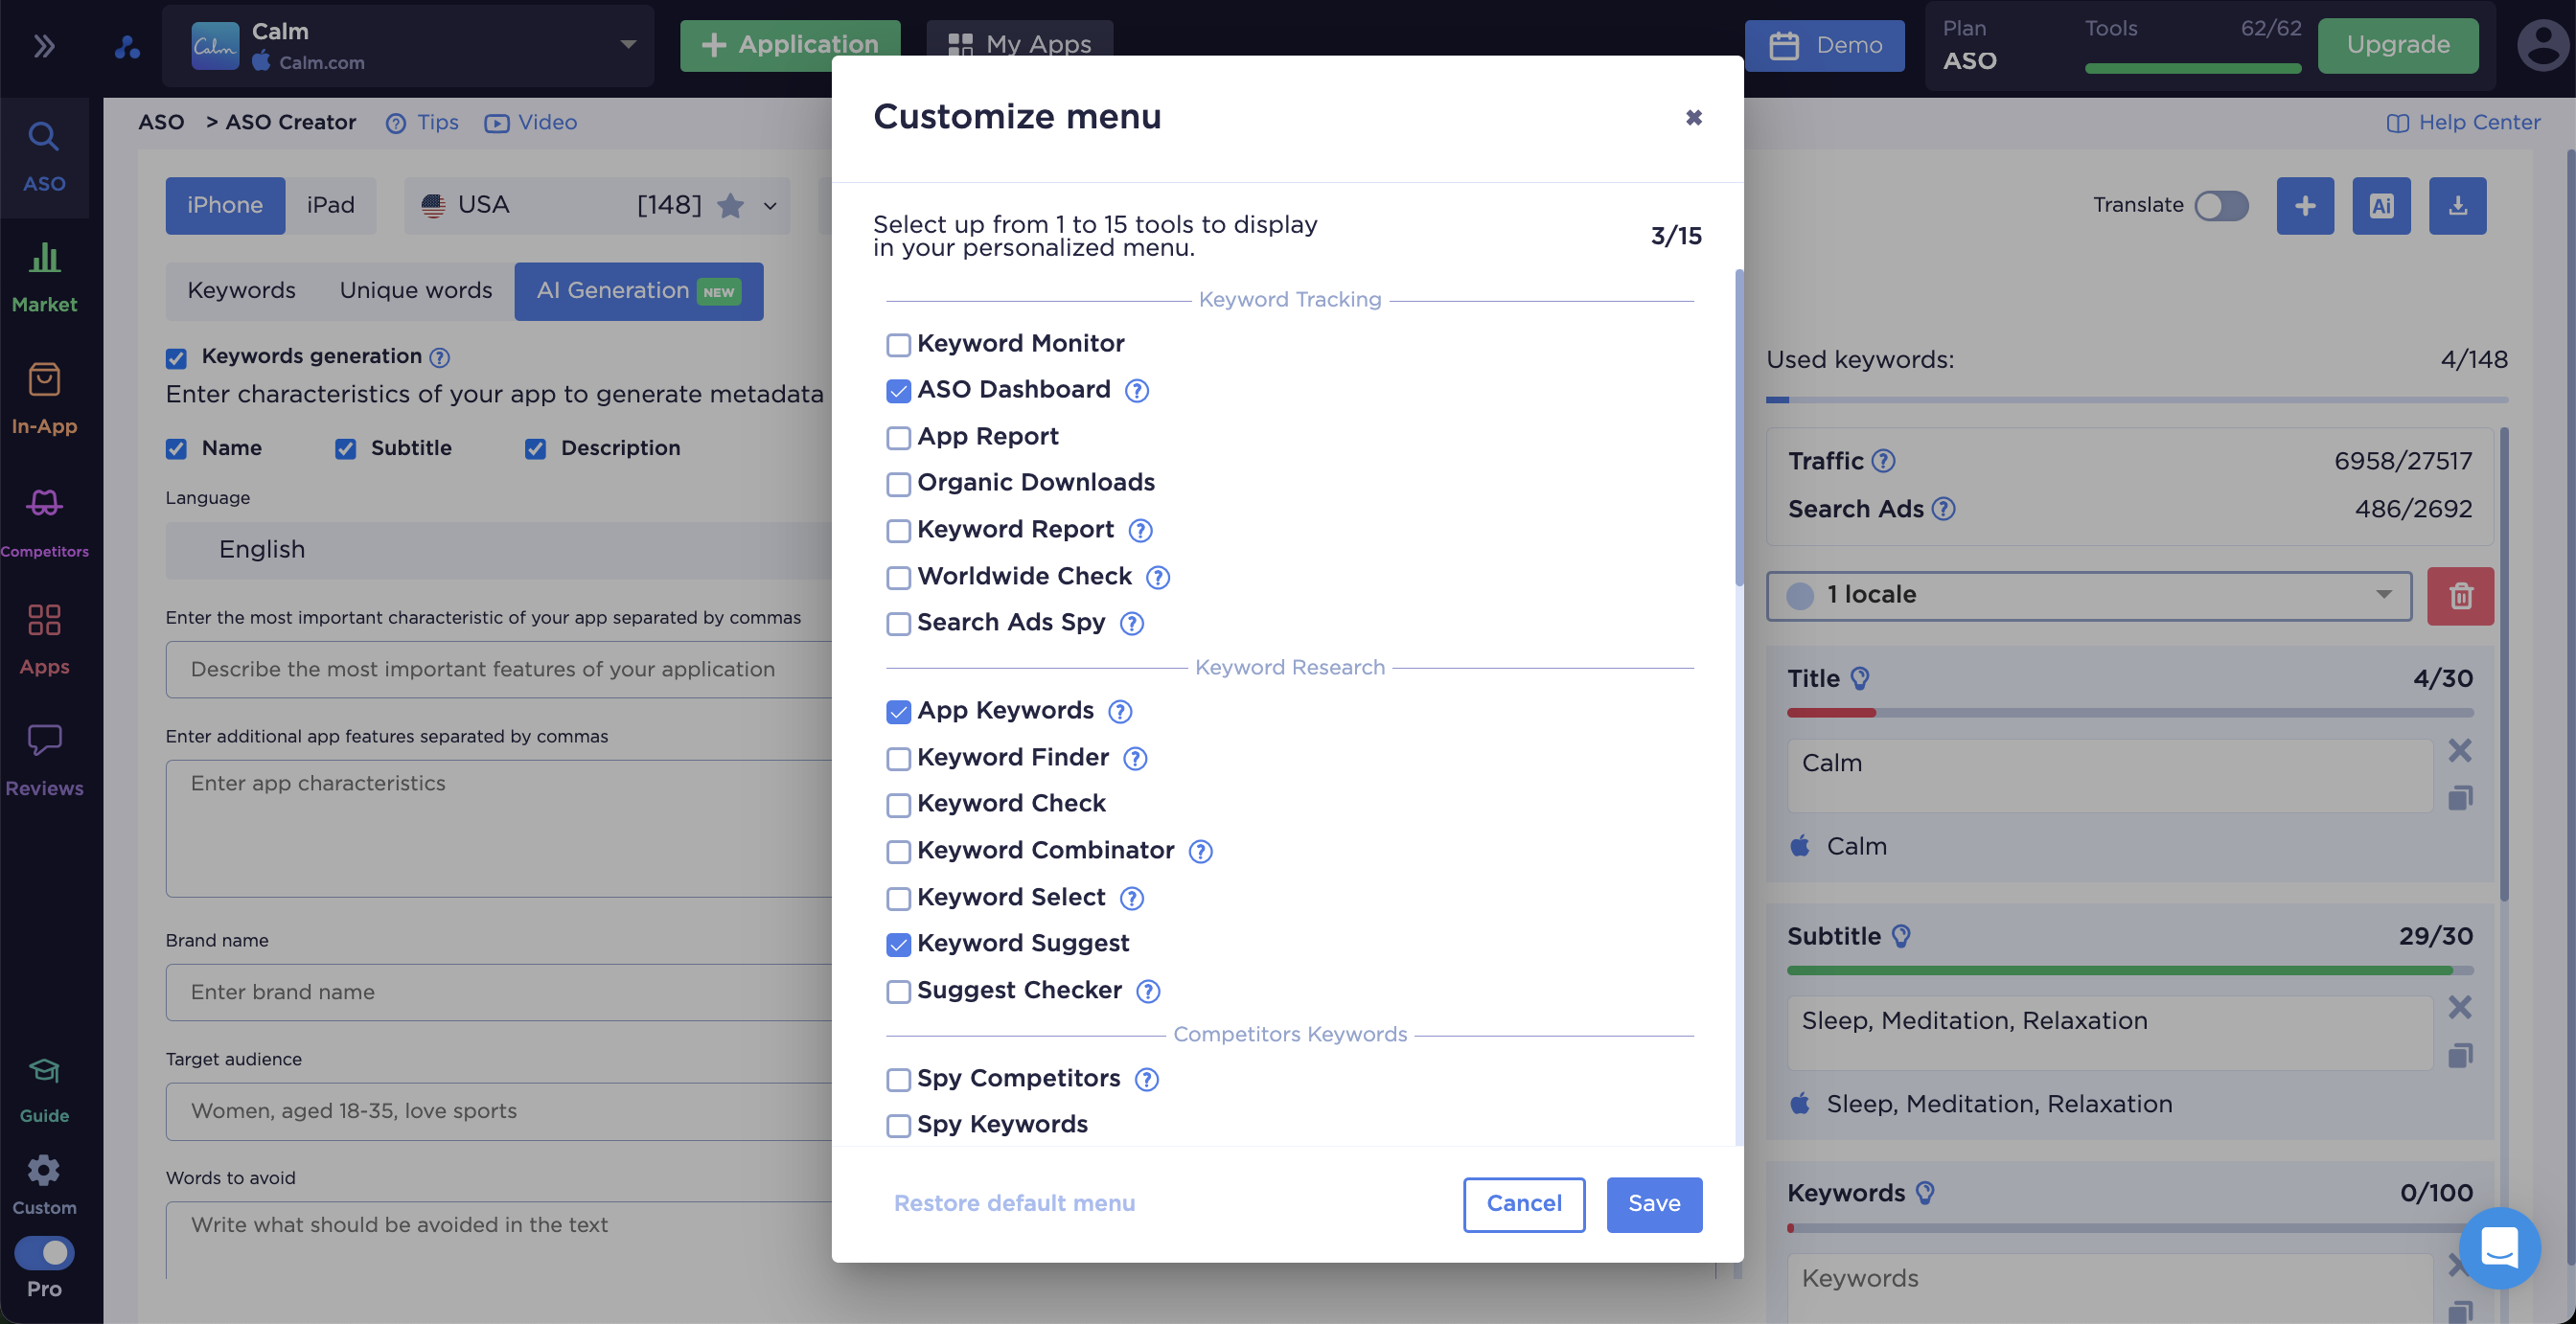Click the Brand name input field
Image resolution: width=2576 pixels, height=1324 pixels.
point(498,992)
